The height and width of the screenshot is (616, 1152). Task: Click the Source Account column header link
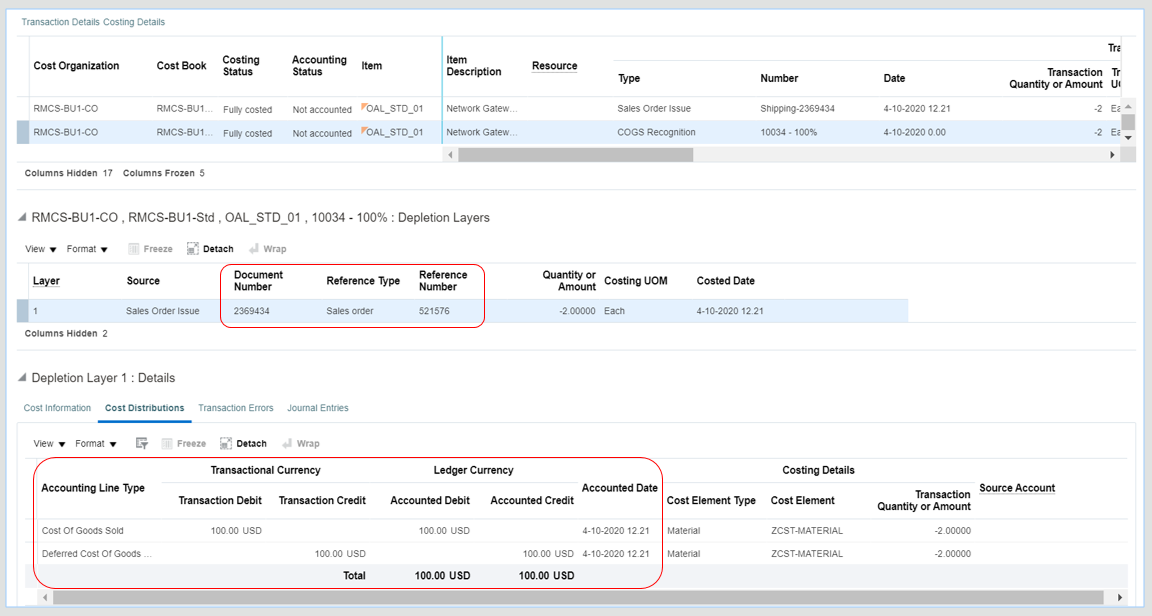(1017, 487)
